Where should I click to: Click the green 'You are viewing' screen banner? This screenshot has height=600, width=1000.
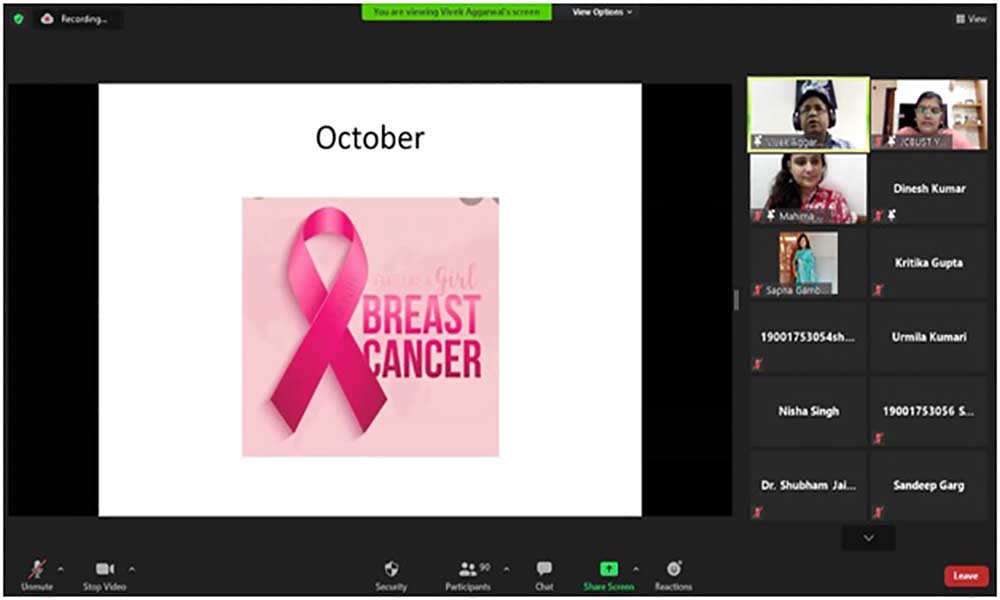point(457,11)
